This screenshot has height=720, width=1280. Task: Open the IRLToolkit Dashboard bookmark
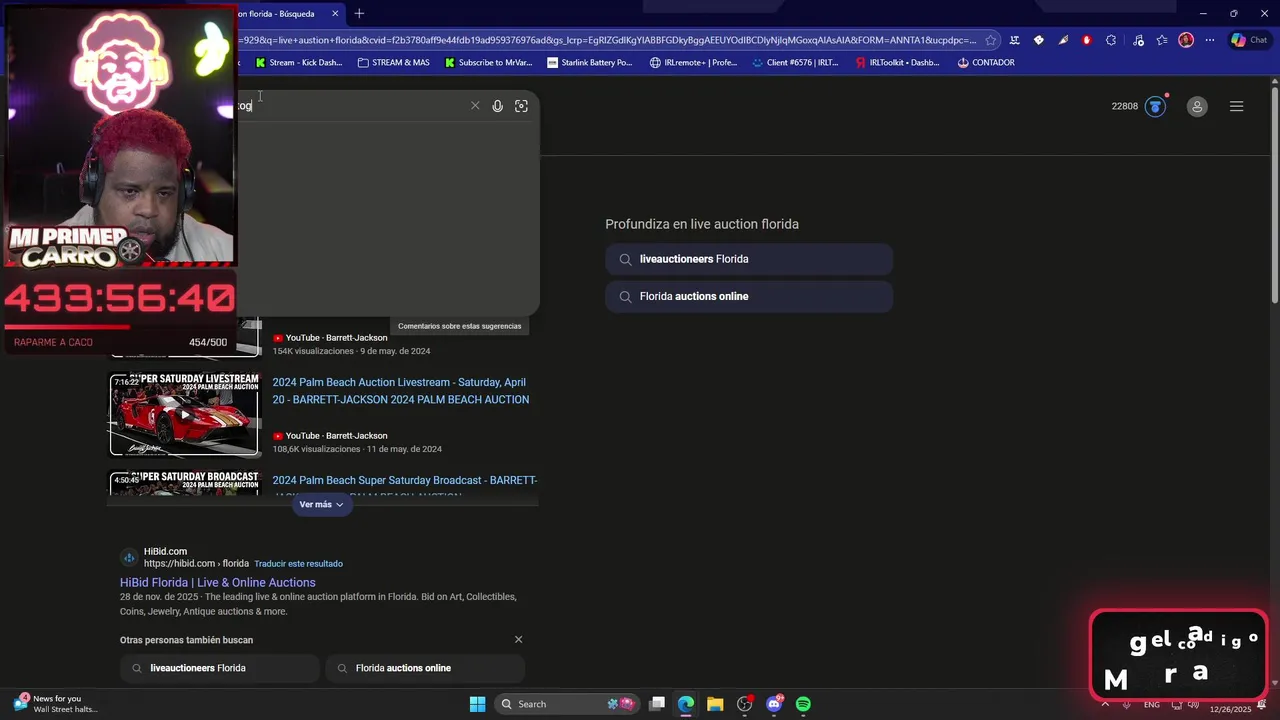(x=898, y=62)
